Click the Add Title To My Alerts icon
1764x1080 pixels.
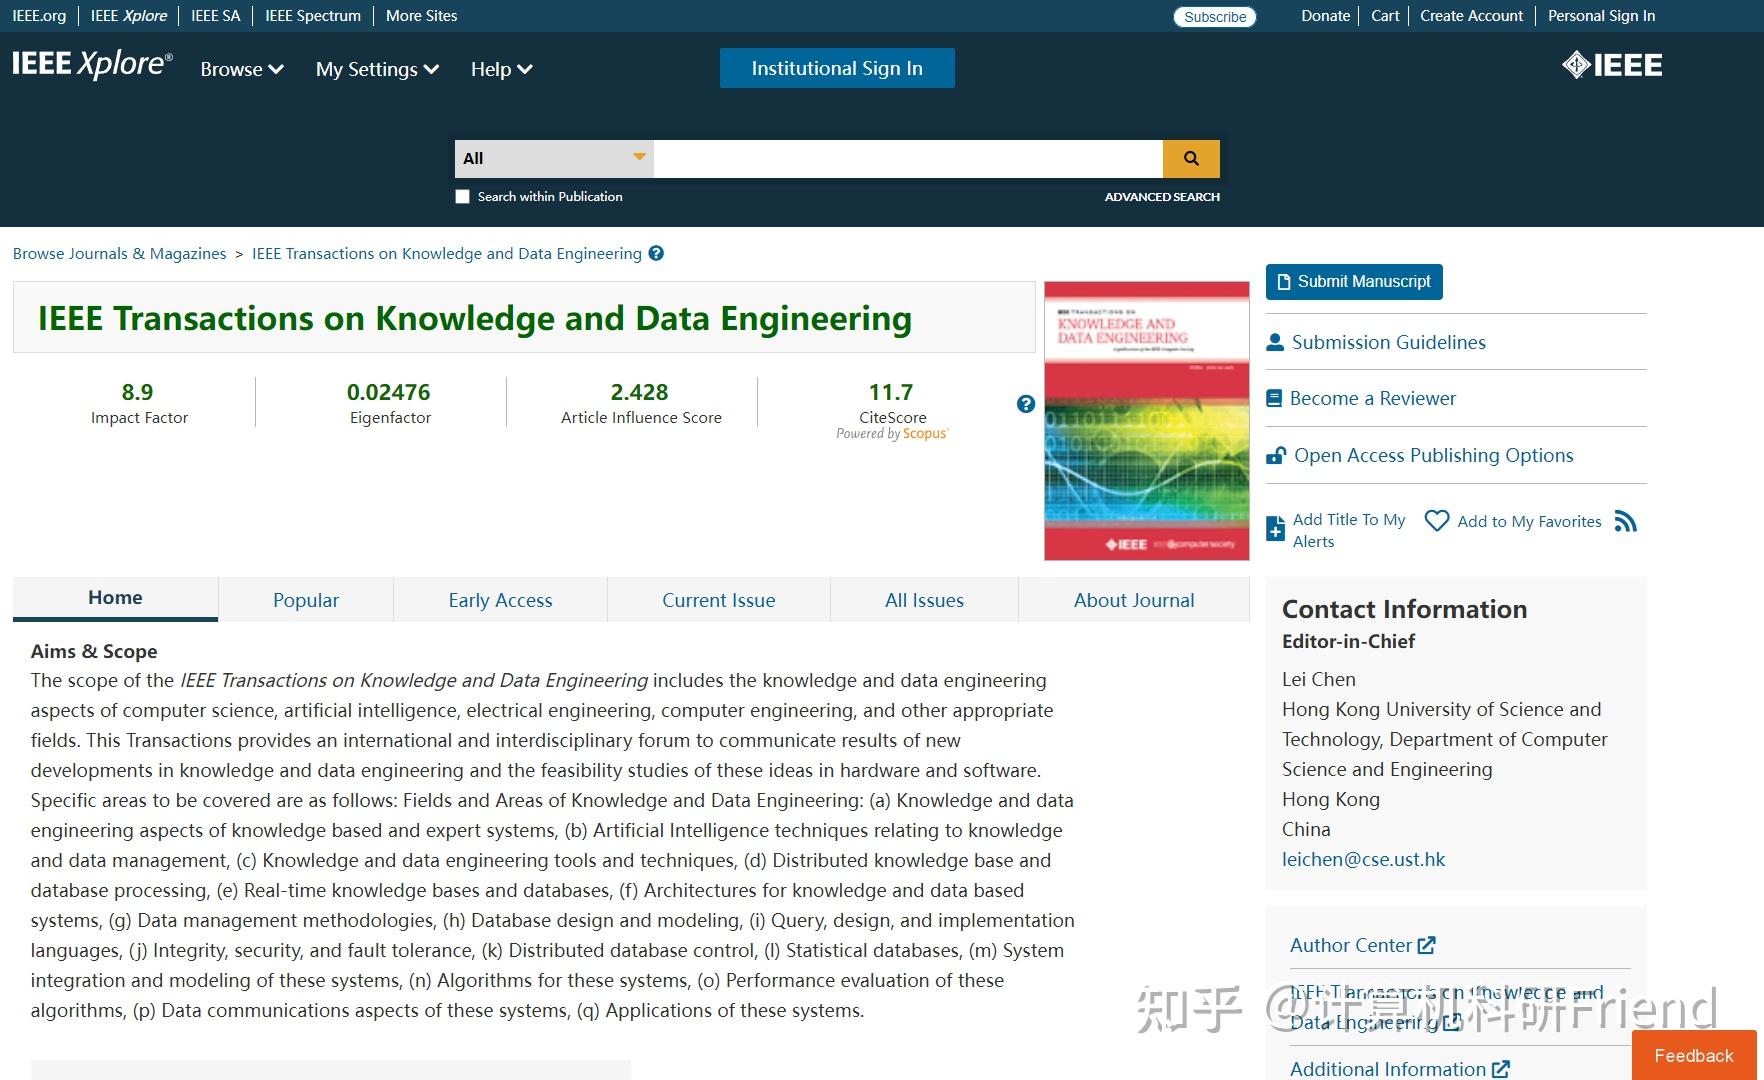pos(1276,527)
